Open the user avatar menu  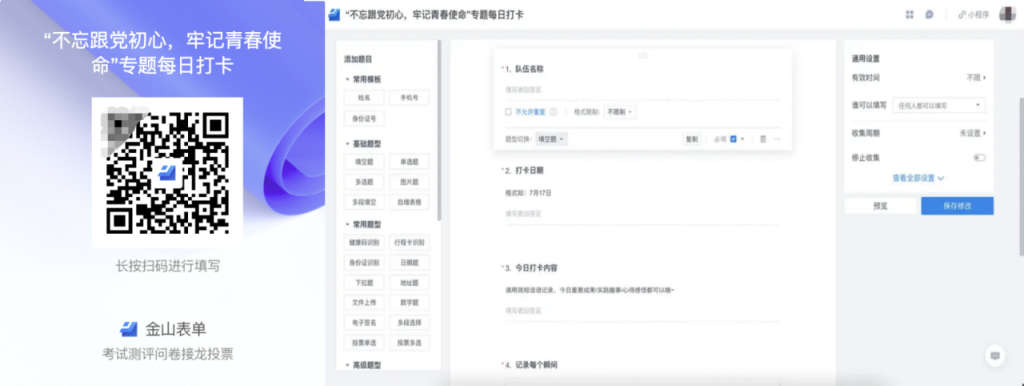tap(1007, 14)
